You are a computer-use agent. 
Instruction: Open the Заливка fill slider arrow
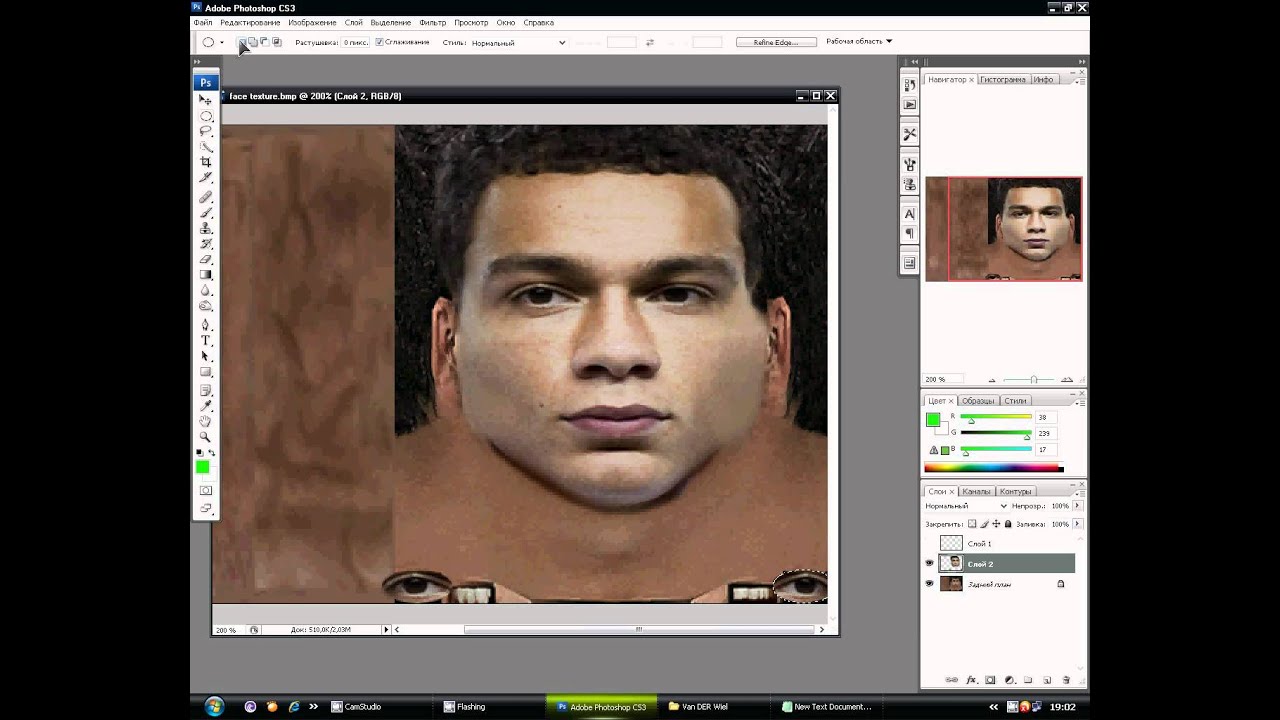[1078, 524]
